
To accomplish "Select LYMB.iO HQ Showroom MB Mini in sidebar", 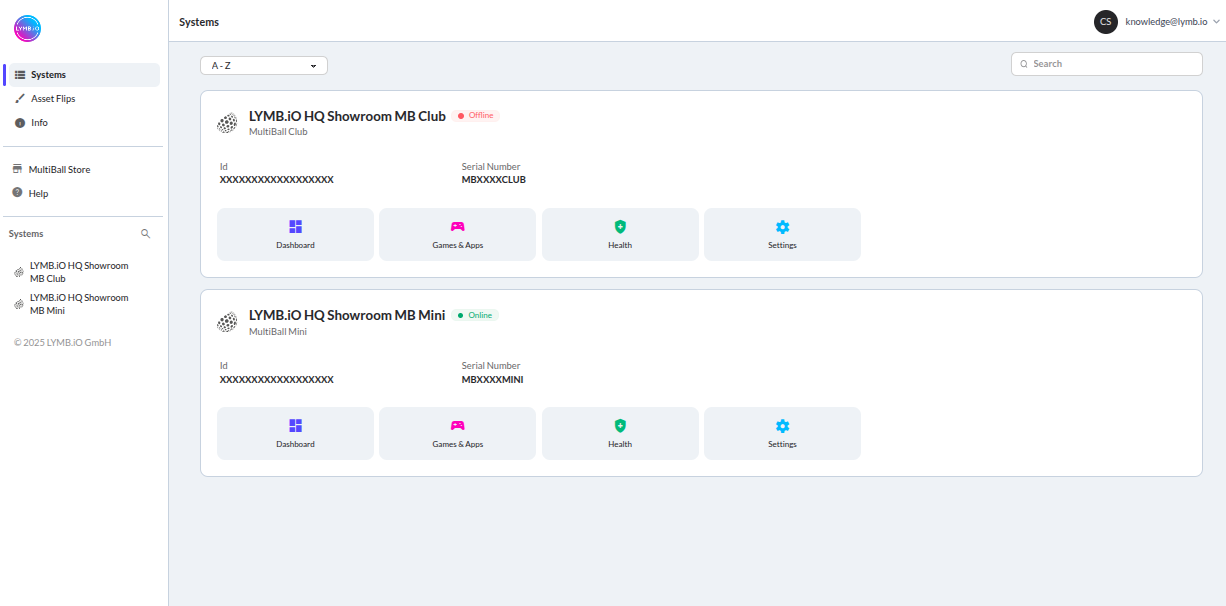I will [x=78, y=303].
